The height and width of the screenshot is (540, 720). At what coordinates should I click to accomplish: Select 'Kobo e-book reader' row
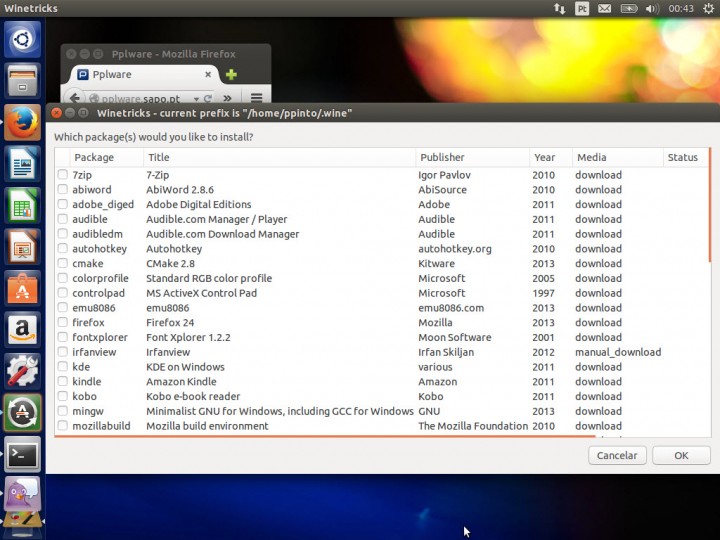tap(382, 396)
